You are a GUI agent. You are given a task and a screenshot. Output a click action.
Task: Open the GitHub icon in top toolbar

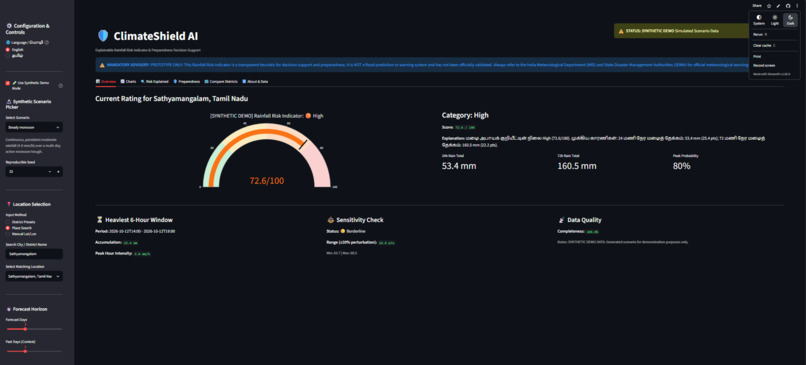point(787,6)
